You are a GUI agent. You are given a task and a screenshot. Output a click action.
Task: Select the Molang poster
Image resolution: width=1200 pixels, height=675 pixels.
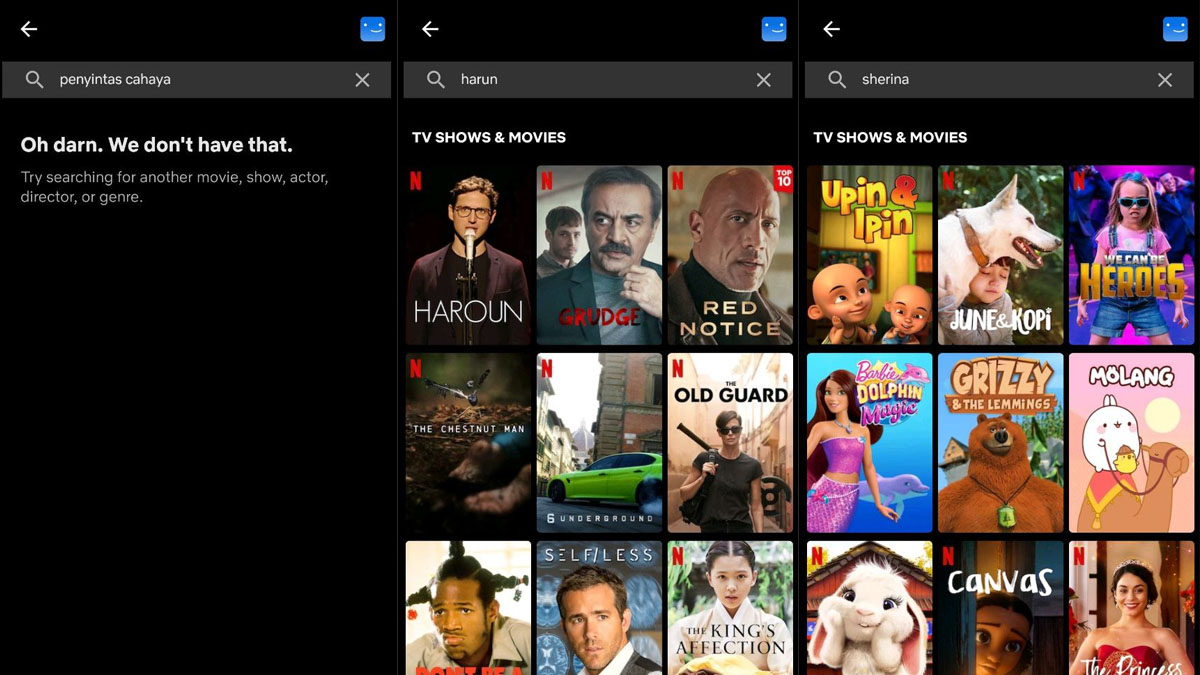1132,443
